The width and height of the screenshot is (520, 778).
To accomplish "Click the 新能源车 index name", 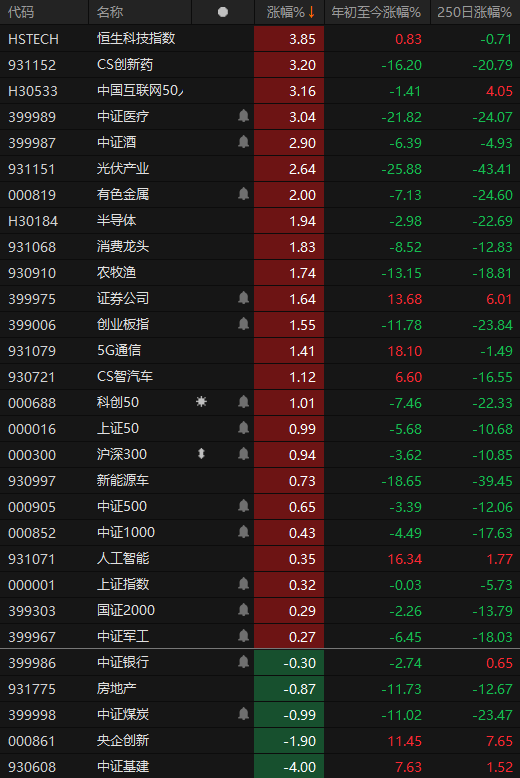I will coord(123,480).
